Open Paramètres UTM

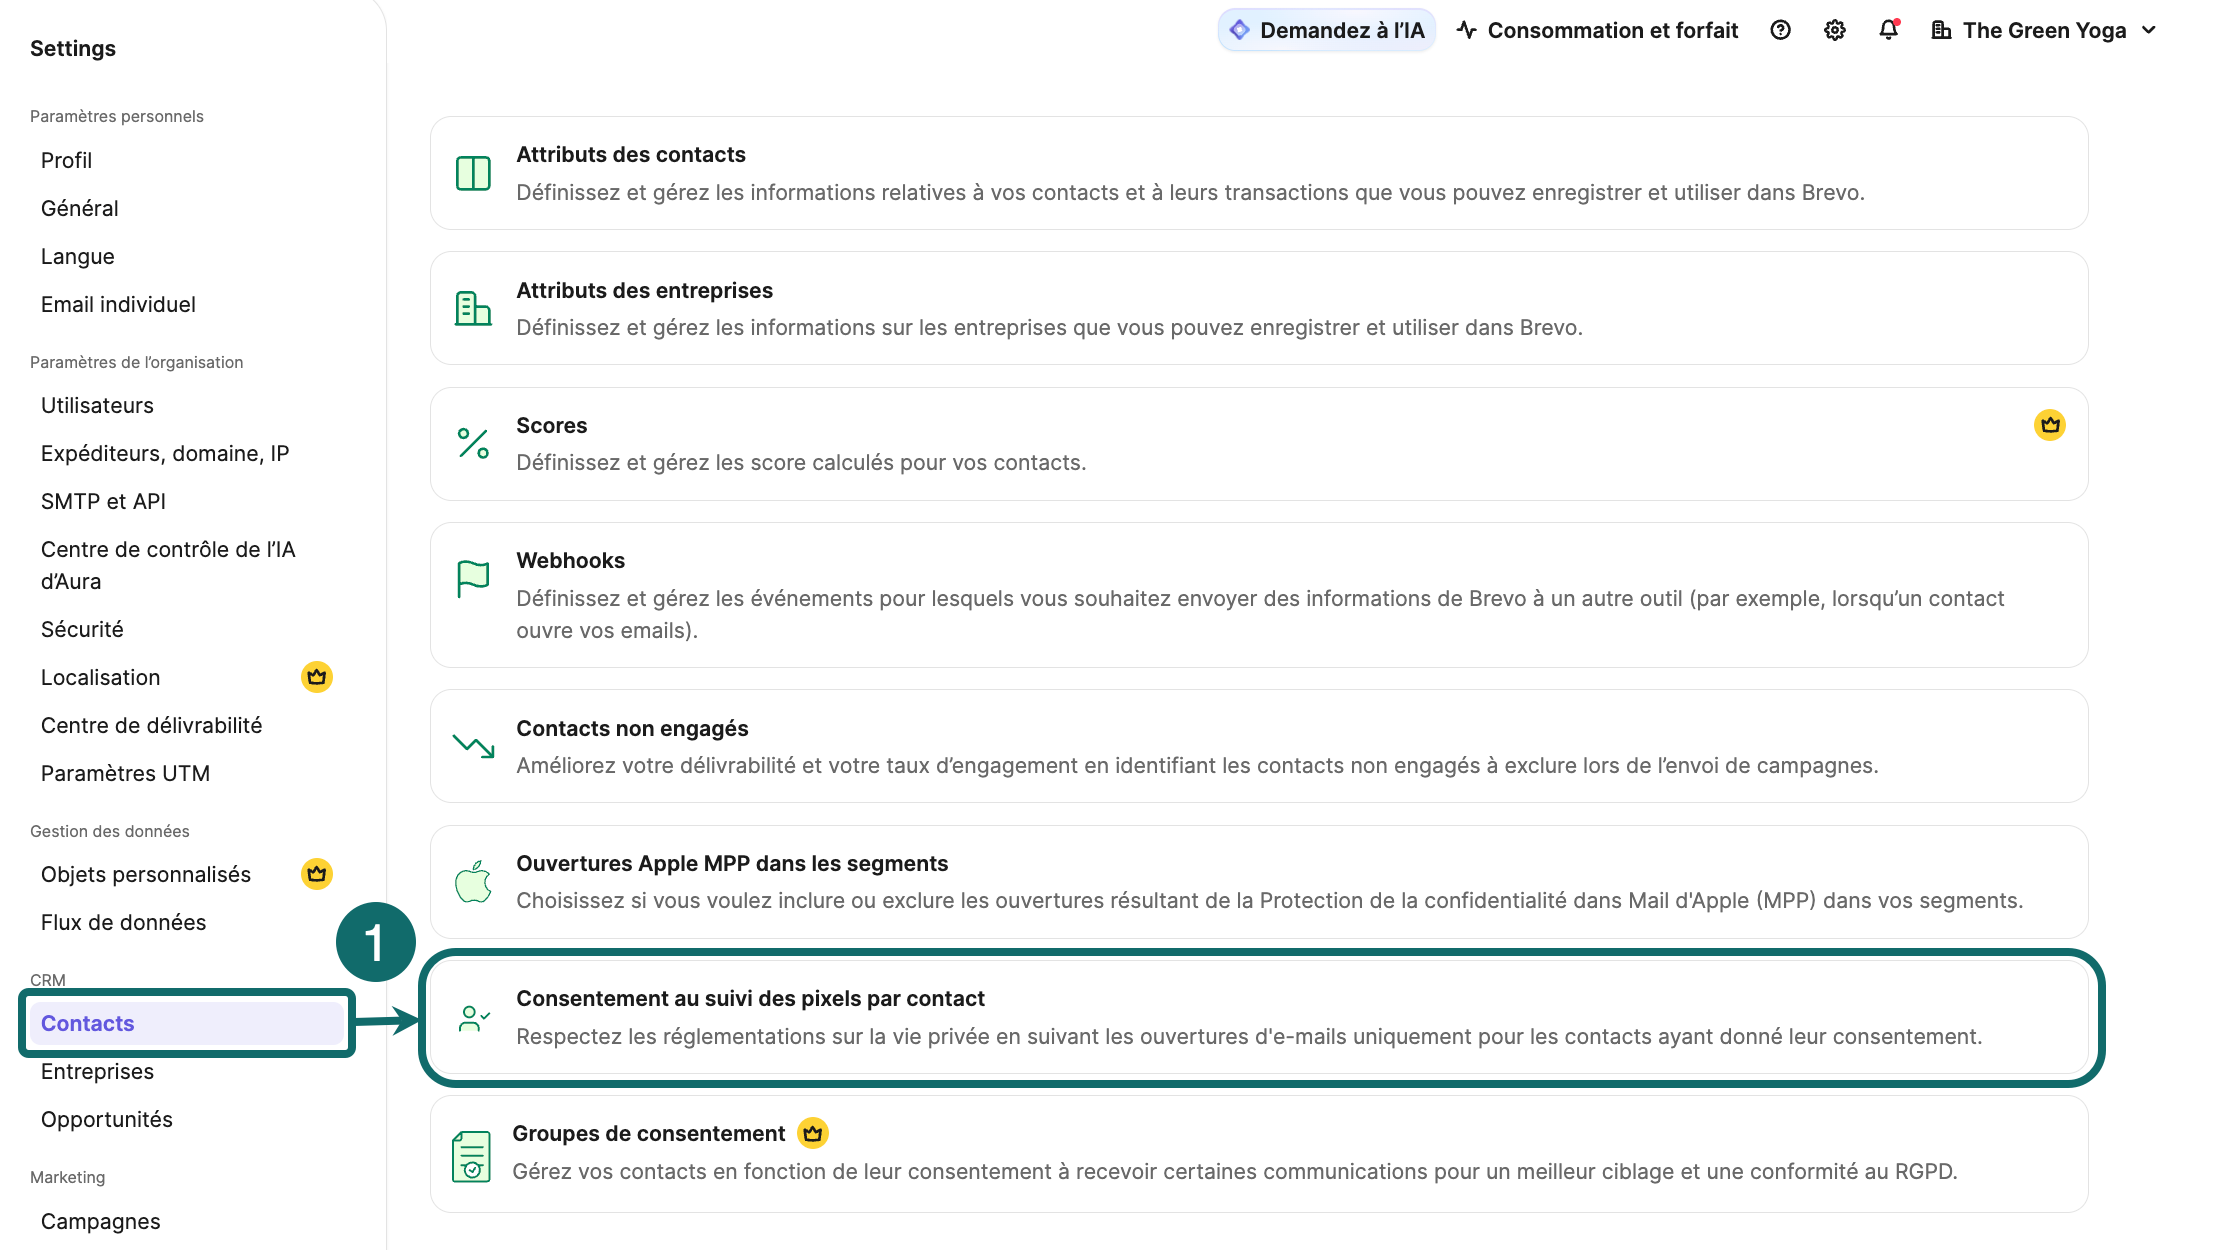click(x=125, y=773)
